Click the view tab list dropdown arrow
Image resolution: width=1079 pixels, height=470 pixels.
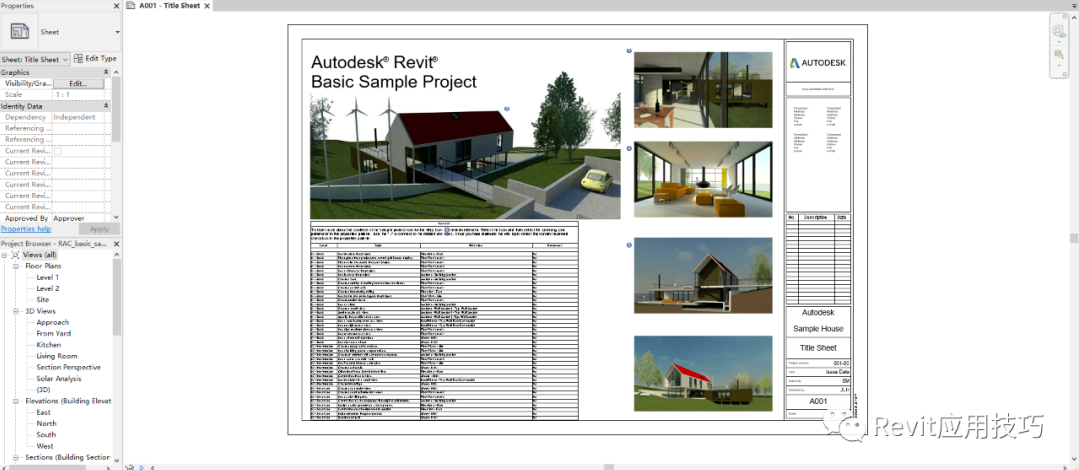point(1073,6)
